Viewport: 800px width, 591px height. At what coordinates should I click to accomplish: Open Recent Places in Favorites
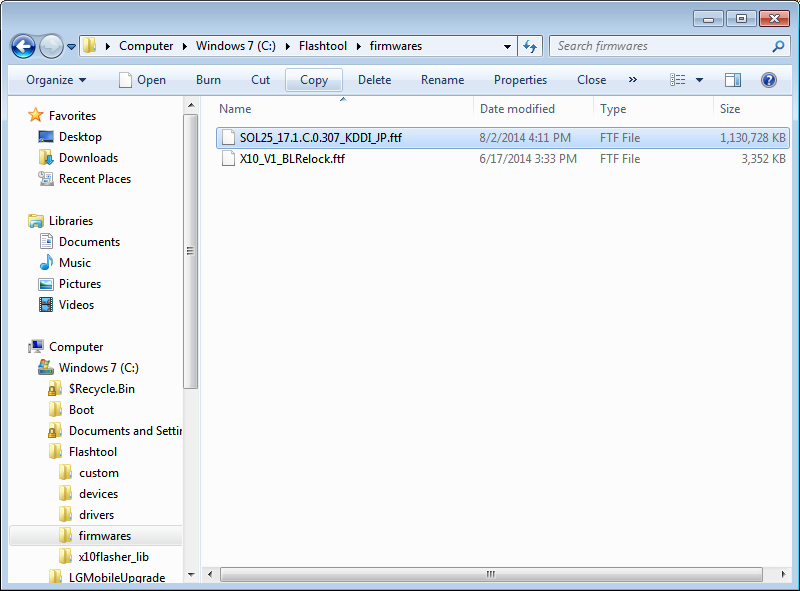pyautogui.click(x=94, y=179)
